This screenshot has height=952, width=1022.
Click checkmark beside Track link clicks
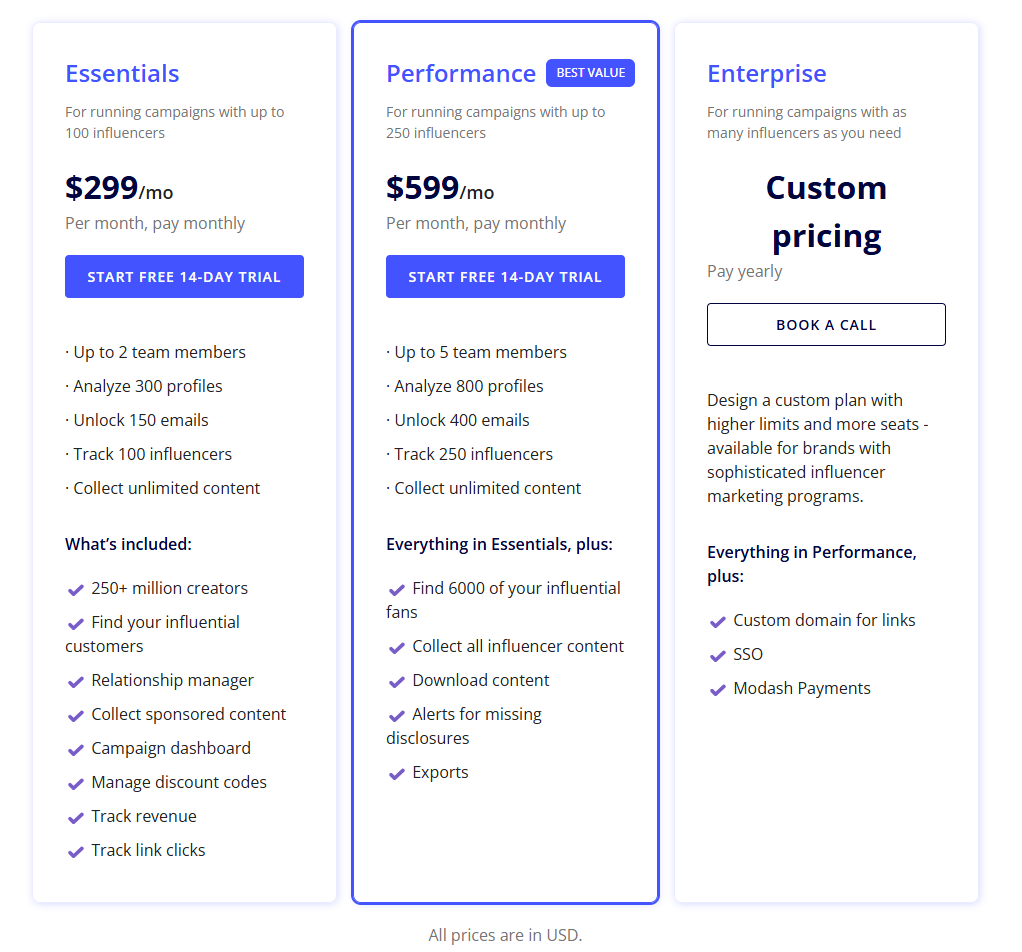pyautogui.click(x=76, y=852)
